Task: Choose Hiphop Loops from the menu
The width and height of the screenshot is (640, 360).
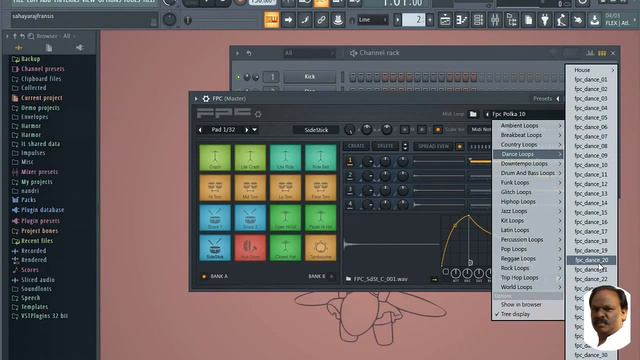Action: click(528, 202)
